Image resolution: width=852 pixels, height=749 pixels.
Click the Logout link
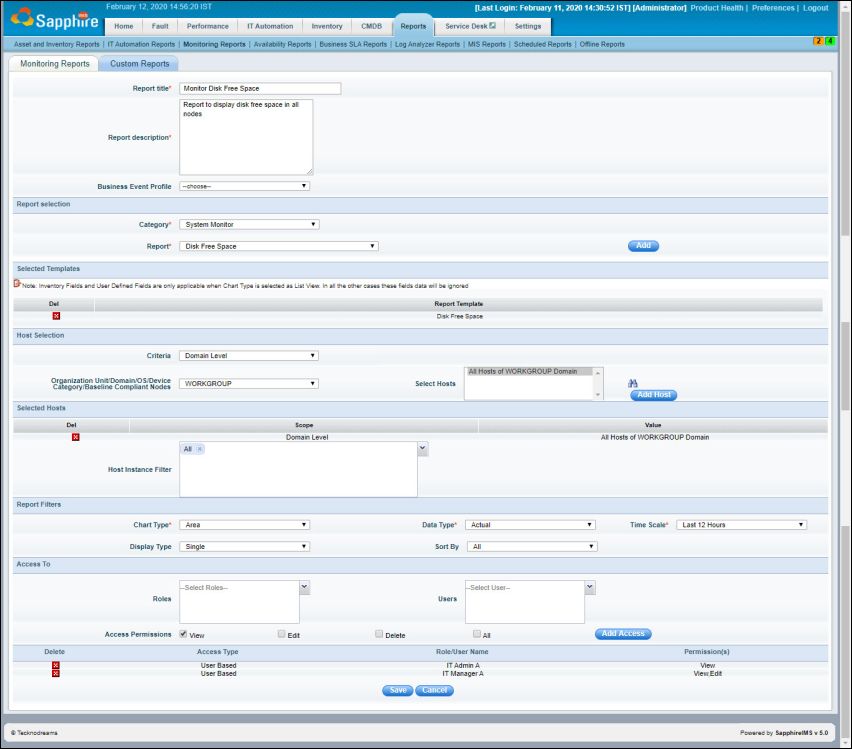(x=817, y=8)
